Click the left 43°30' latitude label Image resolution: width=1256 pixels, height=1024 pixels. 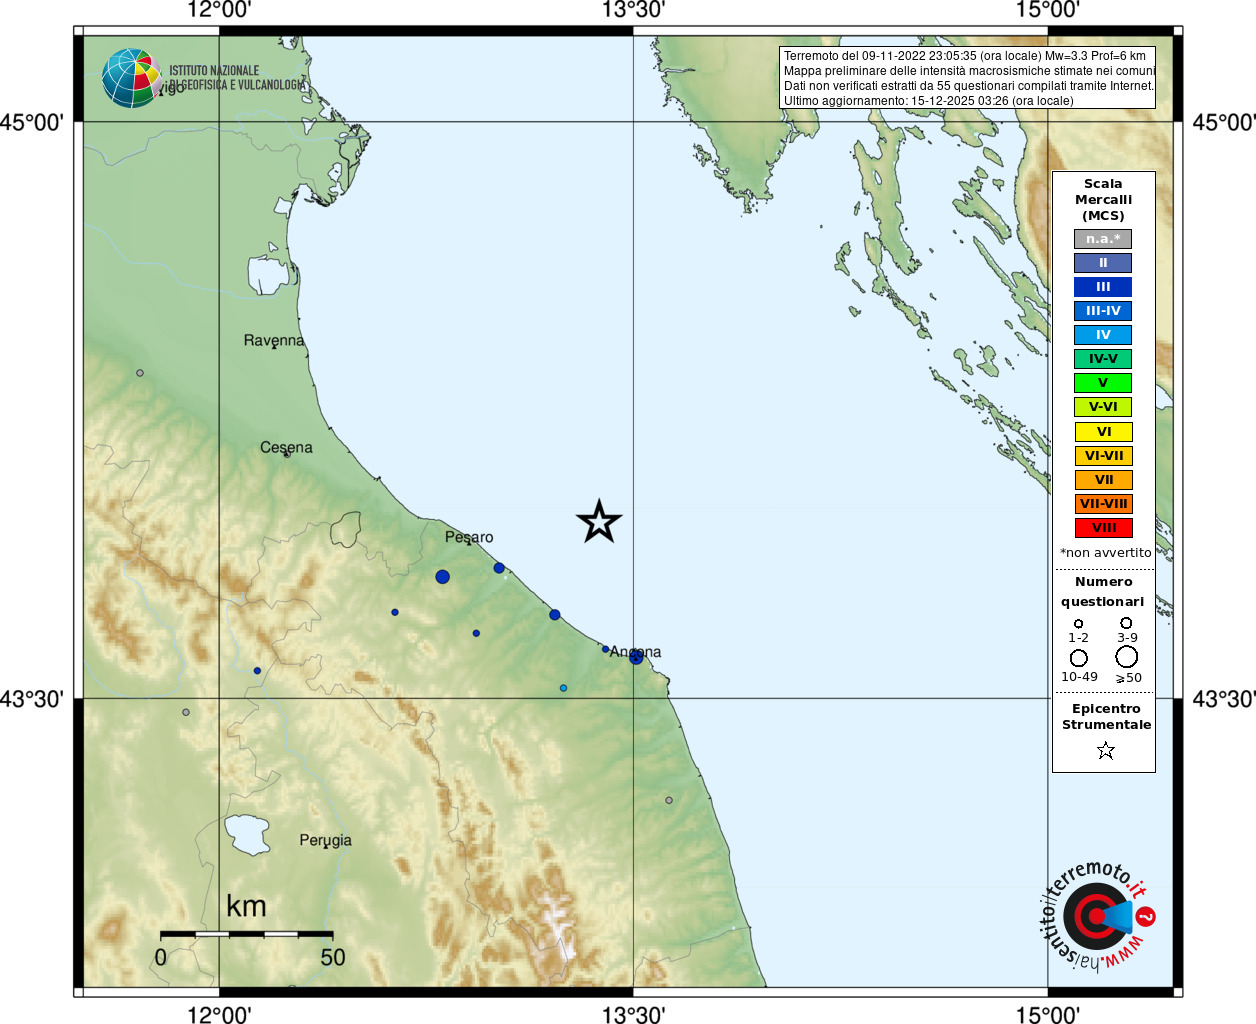32,698
